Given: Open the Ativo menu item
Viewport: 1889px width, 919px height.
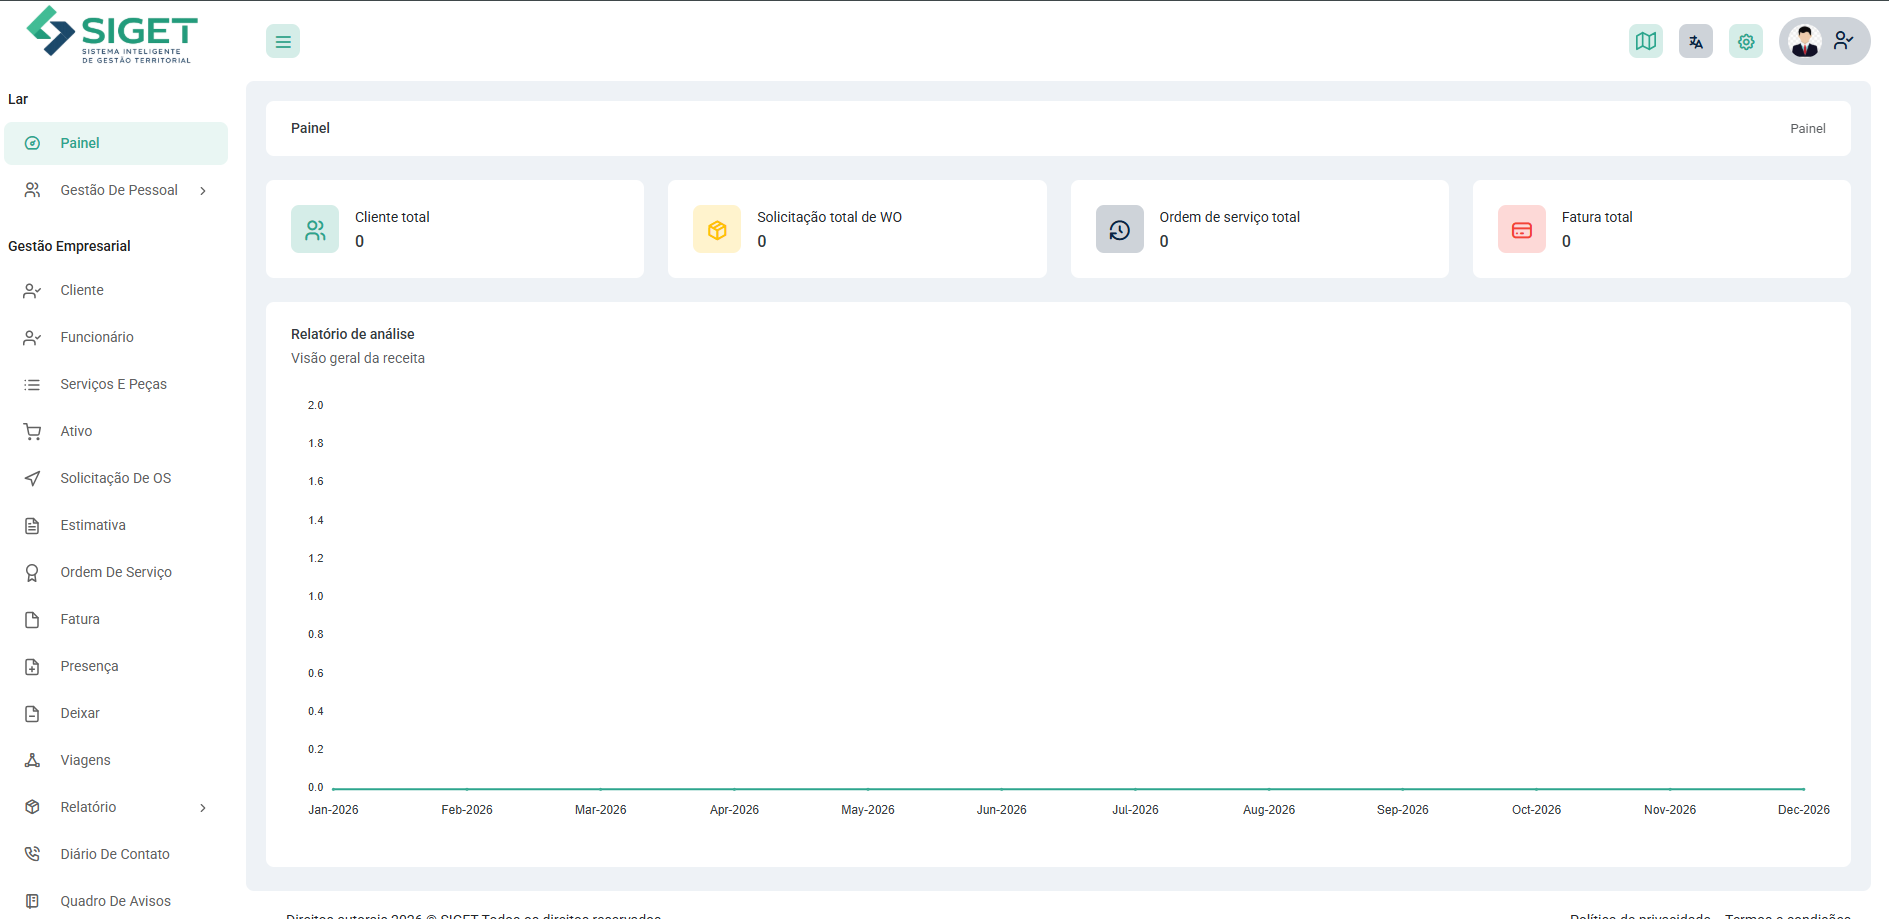Looking at the screenshot, I should coord(116,431).
